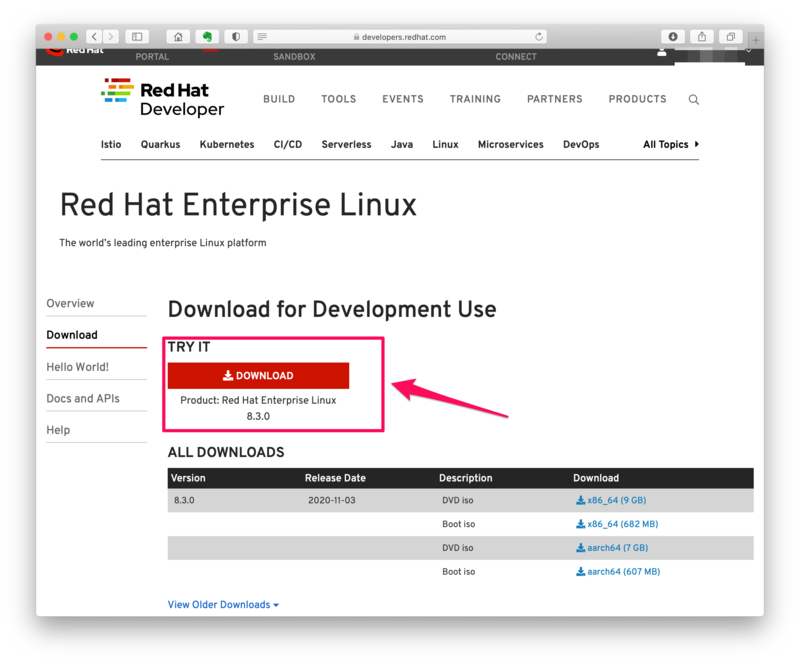
Task: Open Download in the side menu
Action: (72, 335)
